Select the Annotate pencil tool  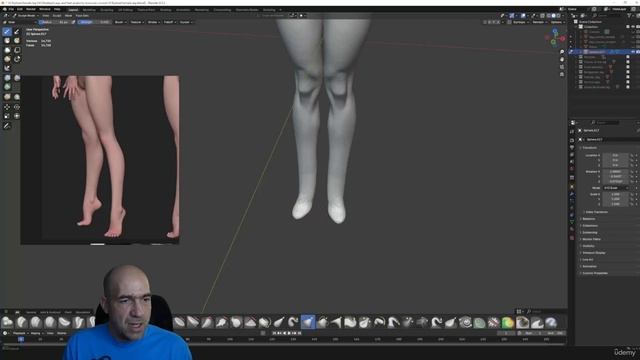(x=7, y=126)
